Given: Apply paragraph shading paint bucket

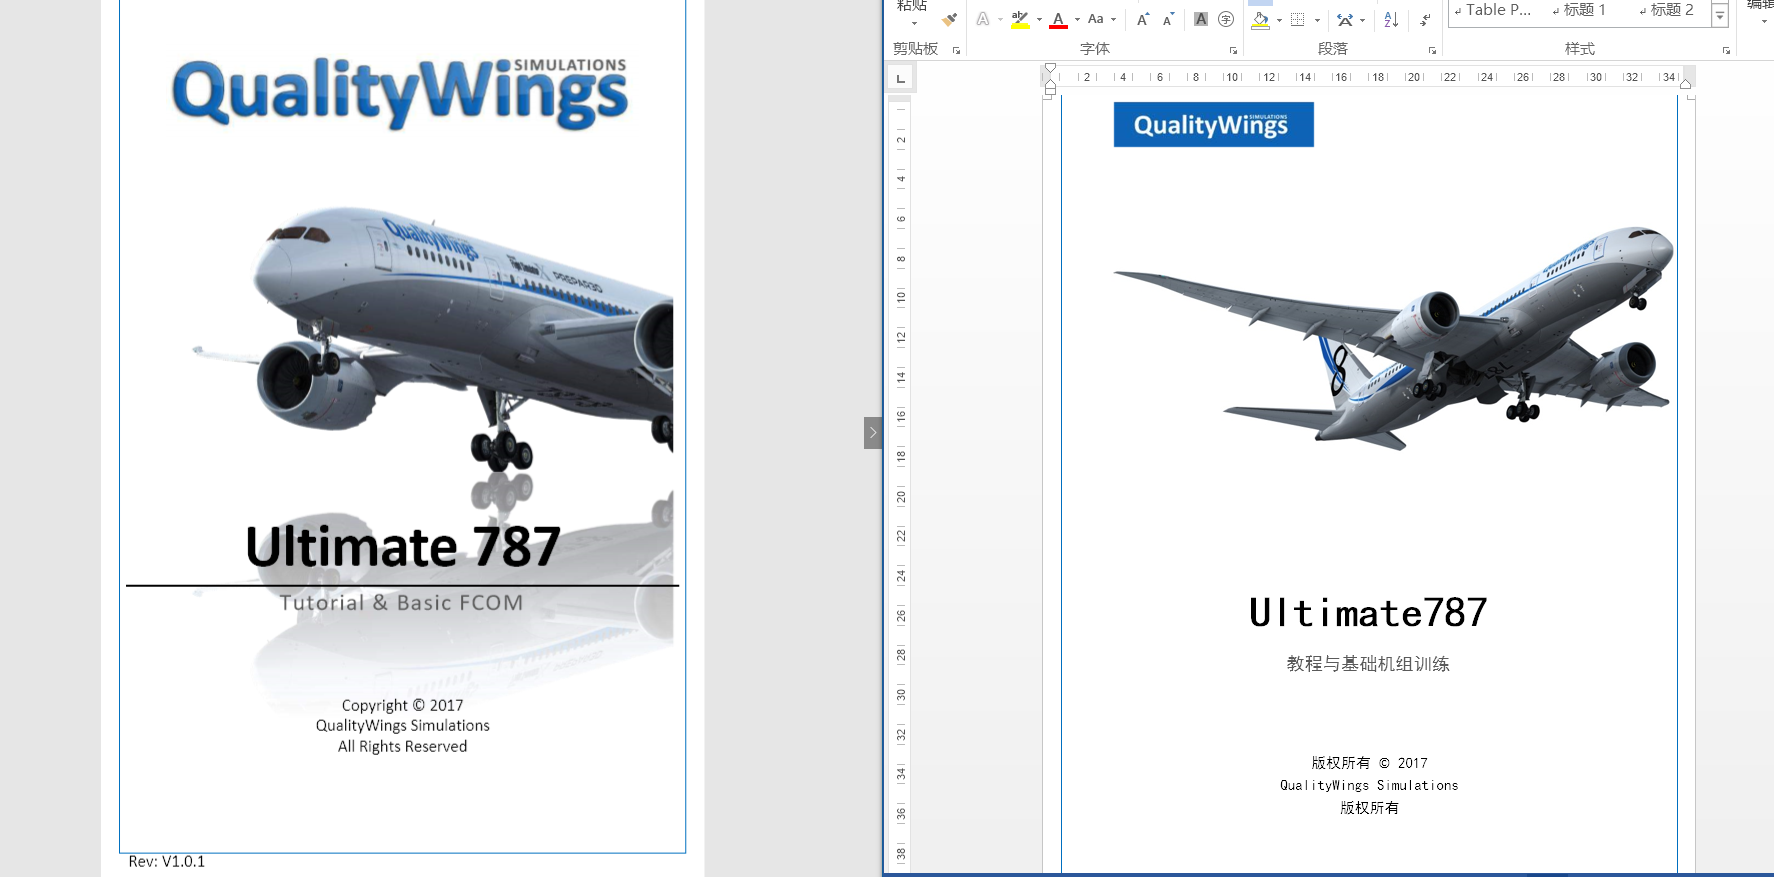Looking at the screenshot, I should (1260, 19).
